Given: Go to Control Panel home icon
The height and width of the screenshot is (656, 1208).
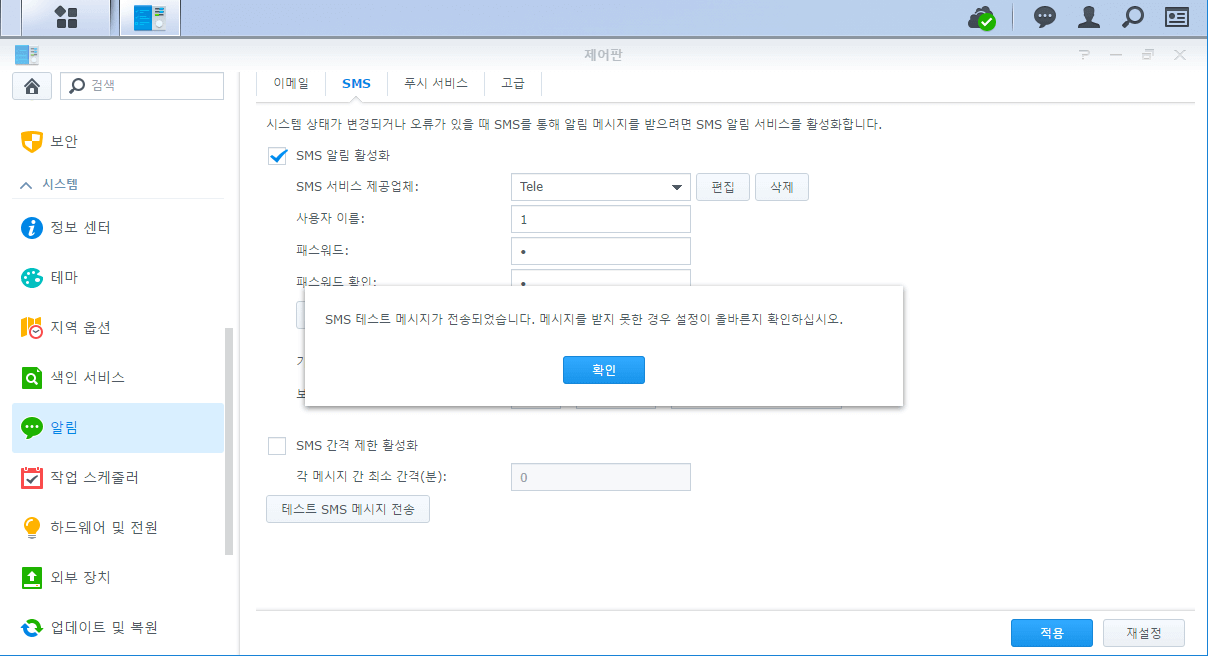Looking at the screenshot, I should coord(31,86).
